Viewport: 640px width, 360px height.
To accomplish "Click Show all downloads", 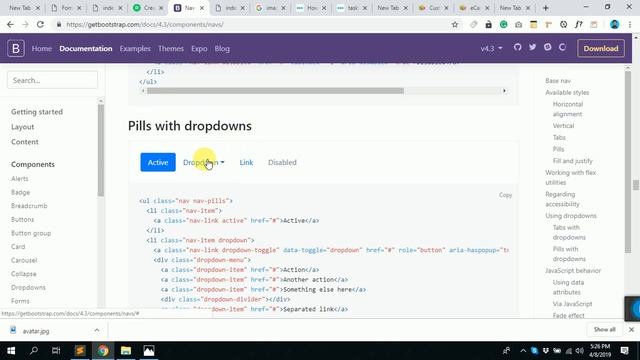I will [x=604, y=329].
